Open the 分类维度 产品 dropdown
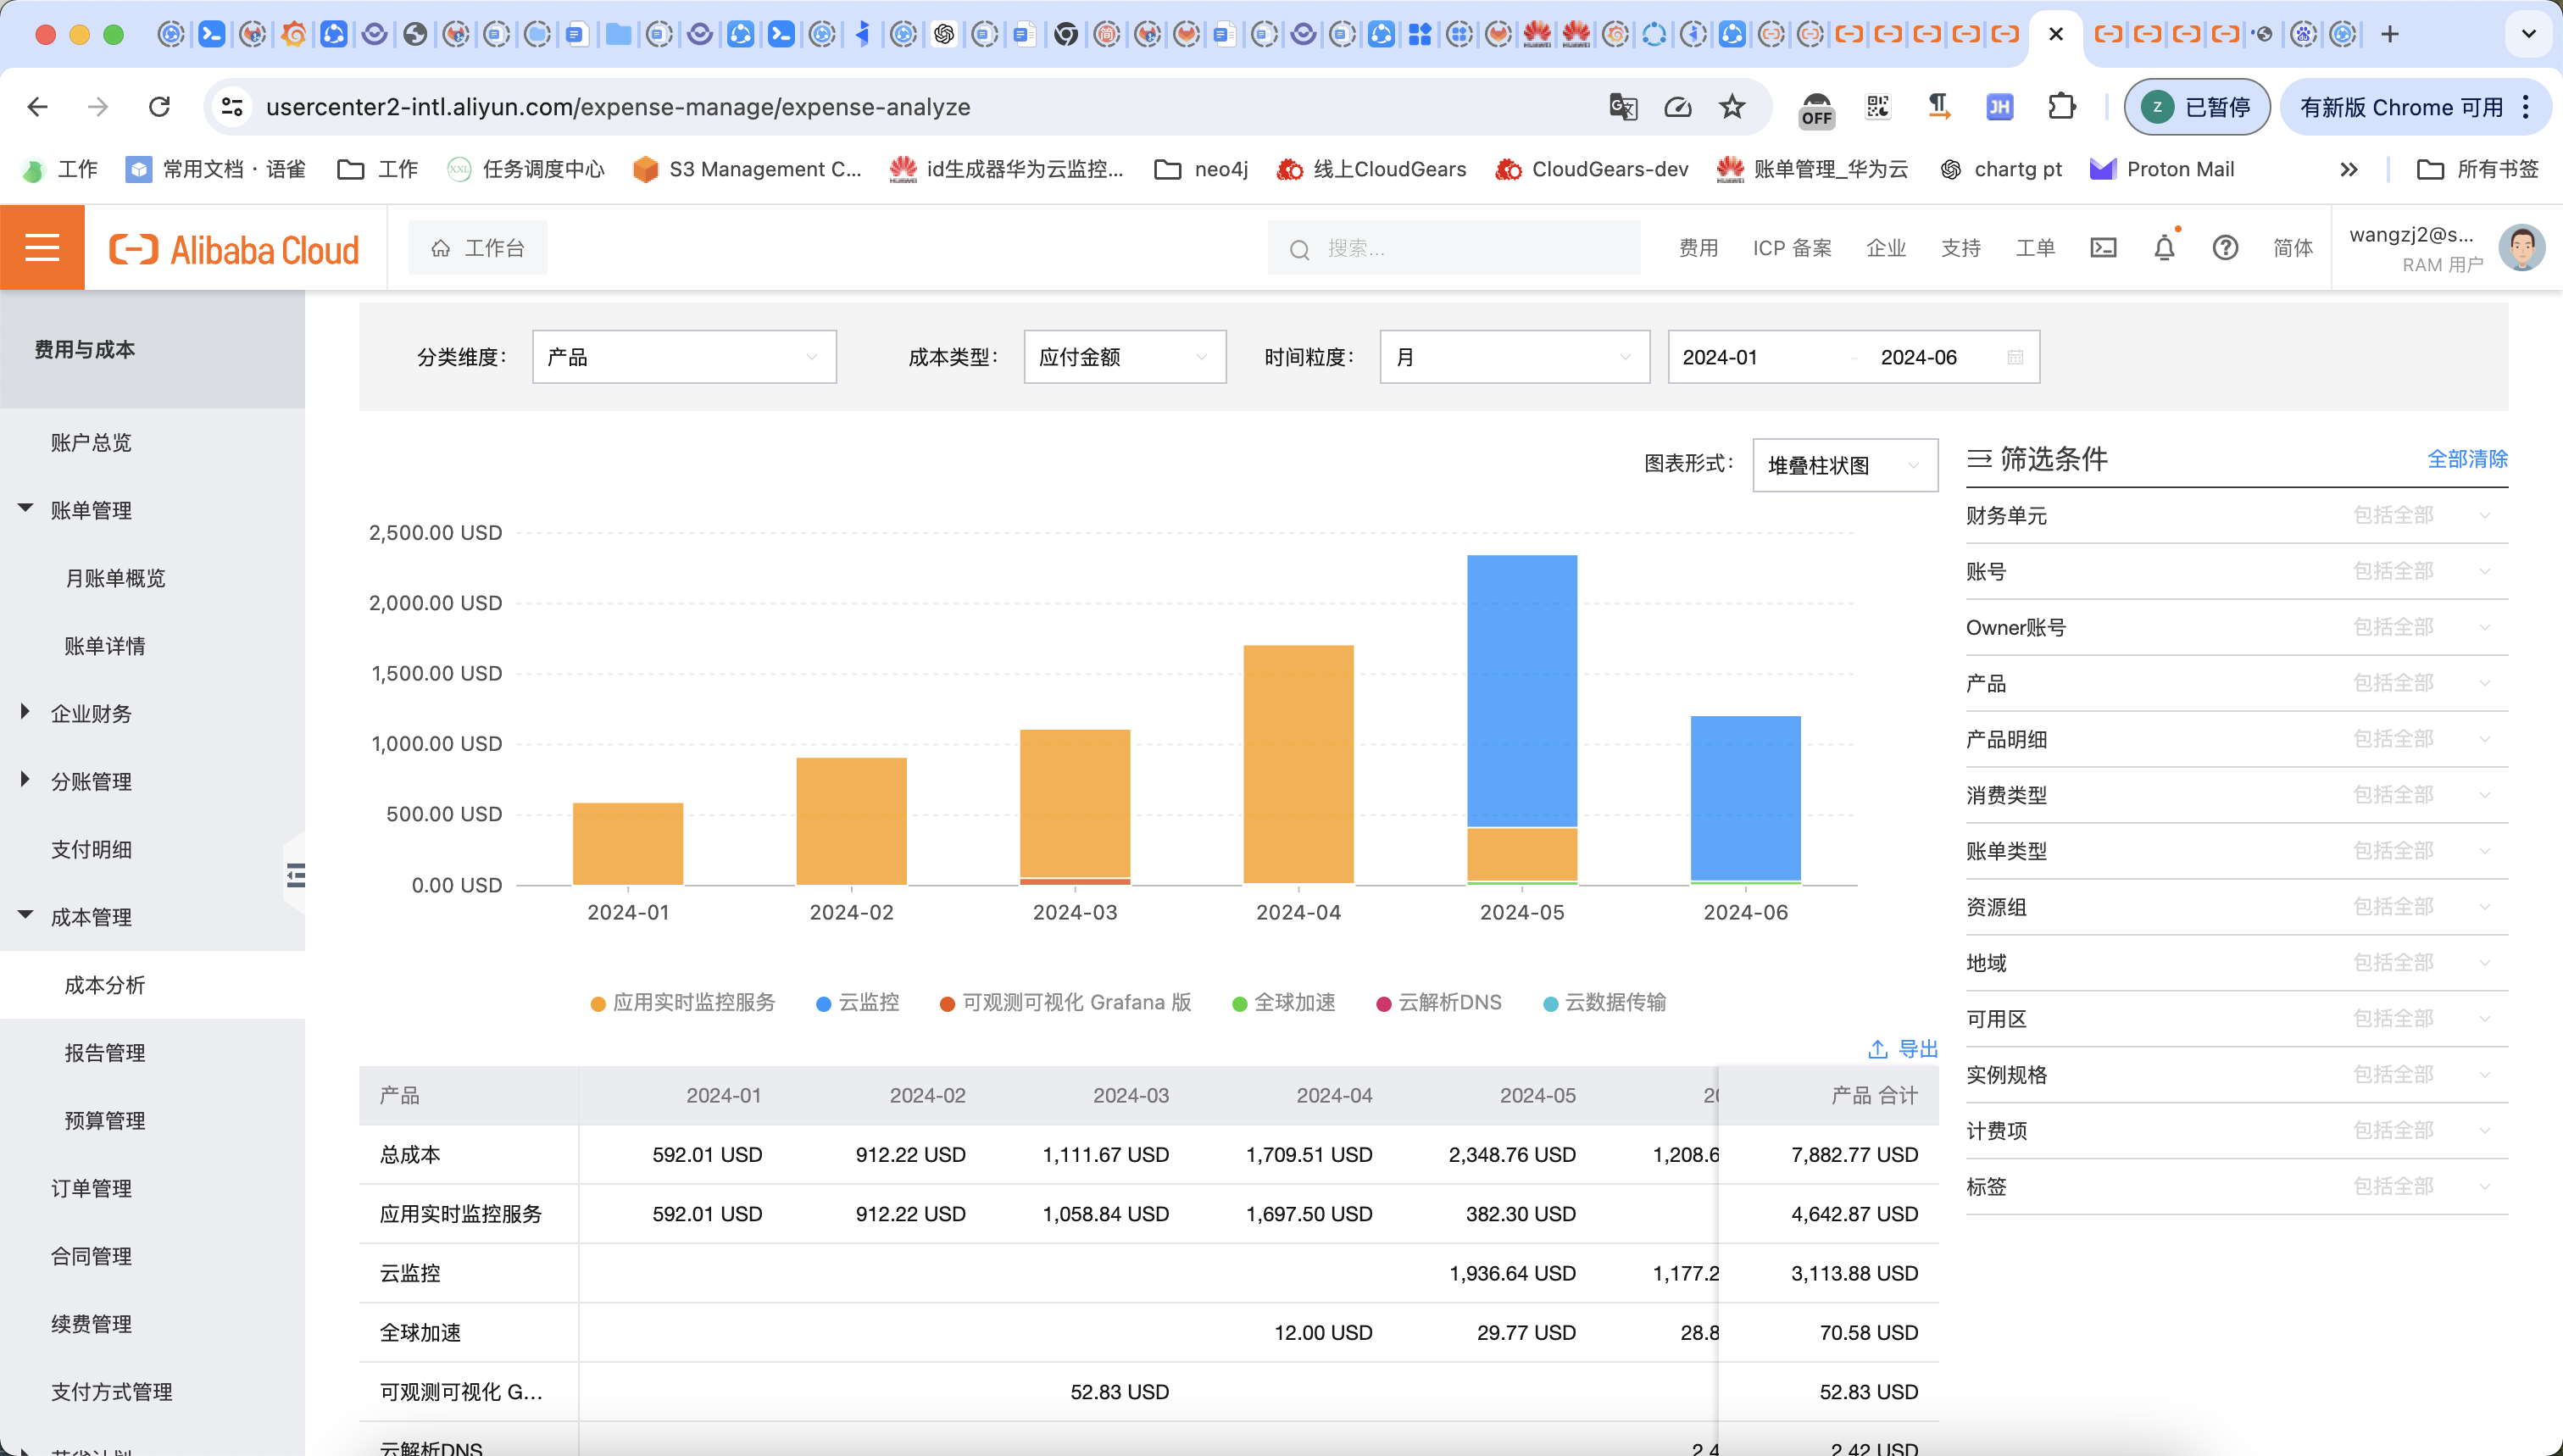The width and height of the screenshot is (2563, 1456). pyautogui.click(x=684, y=357)
